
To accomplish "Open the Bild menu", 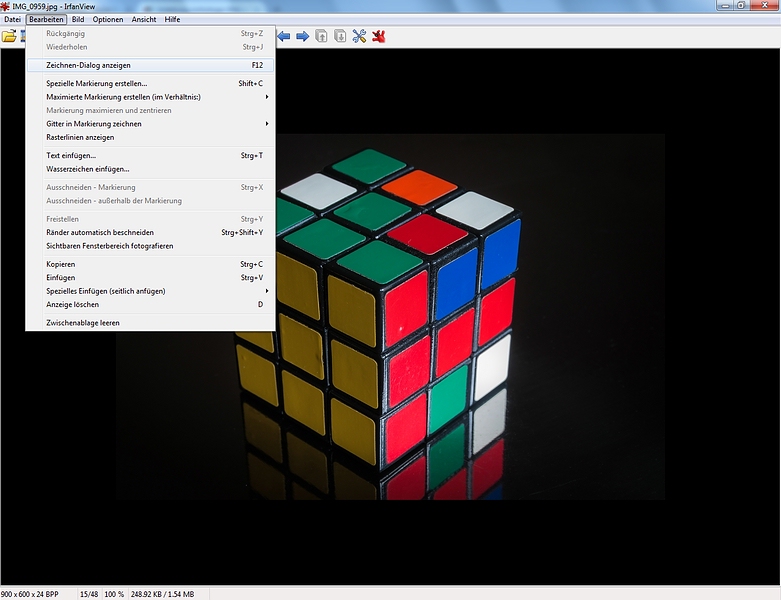I will coord(78,19).
